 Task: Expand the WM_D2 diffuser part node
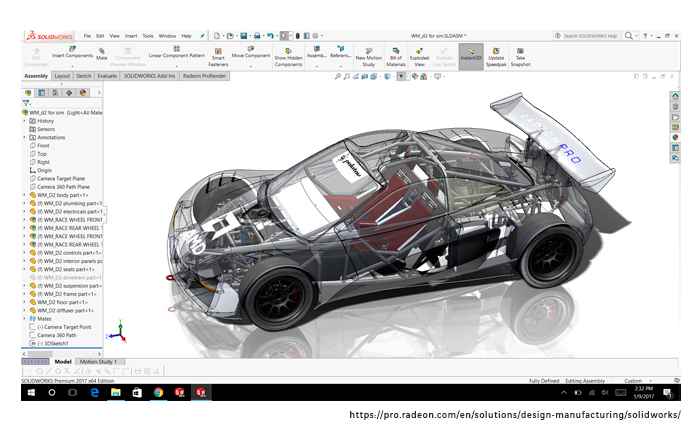coord(25,310)
